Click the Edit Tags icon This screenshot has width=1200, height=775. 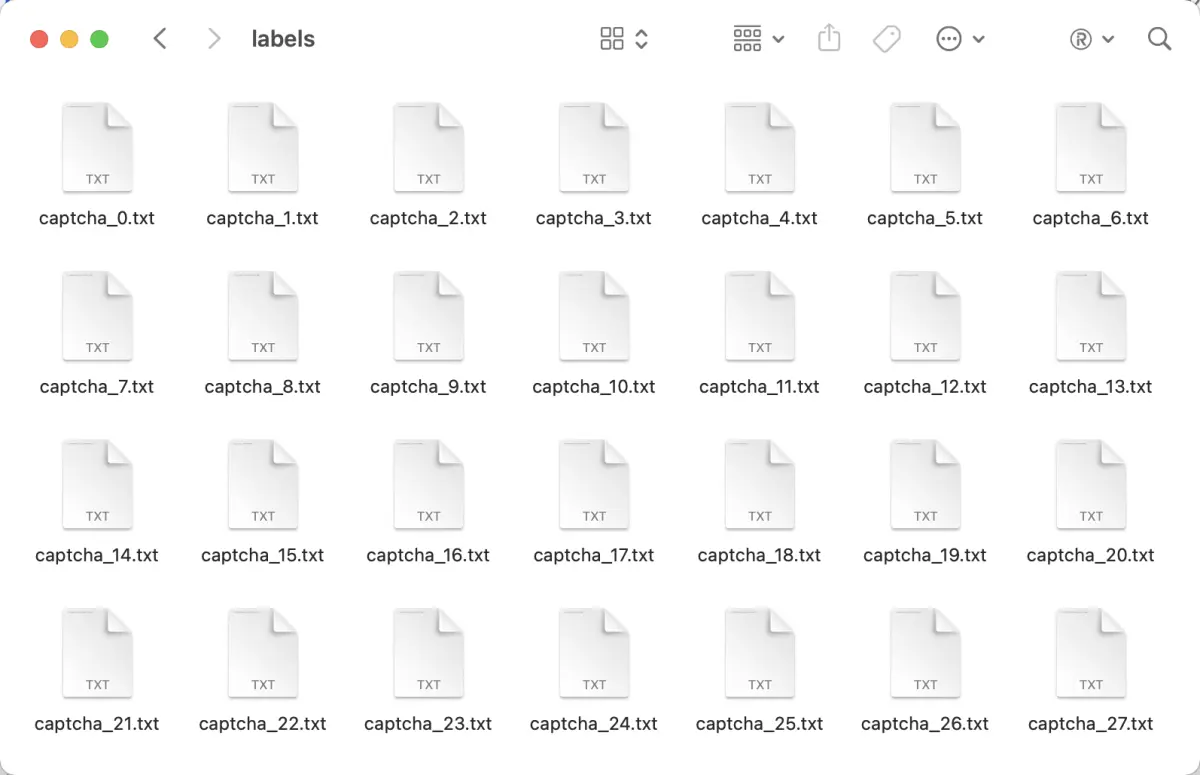point(886,39)
